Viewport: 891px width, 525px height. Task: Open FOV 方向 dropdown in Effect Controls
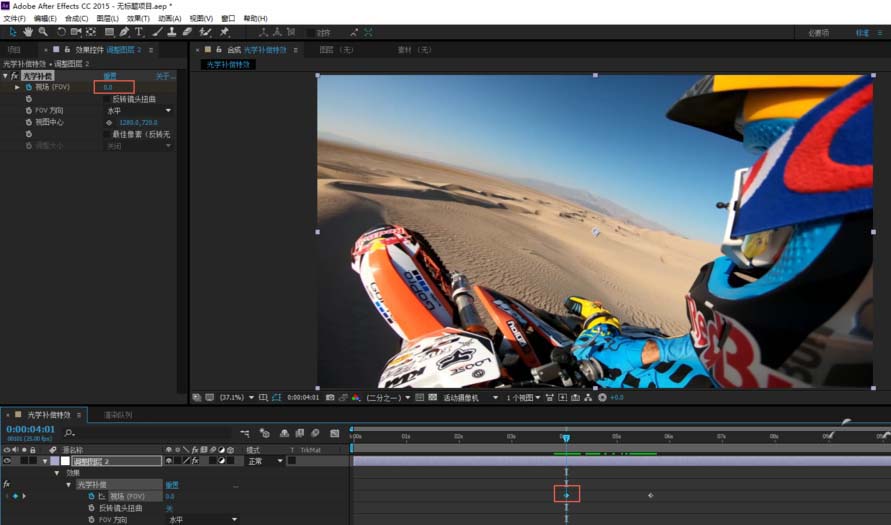[139, 110]
